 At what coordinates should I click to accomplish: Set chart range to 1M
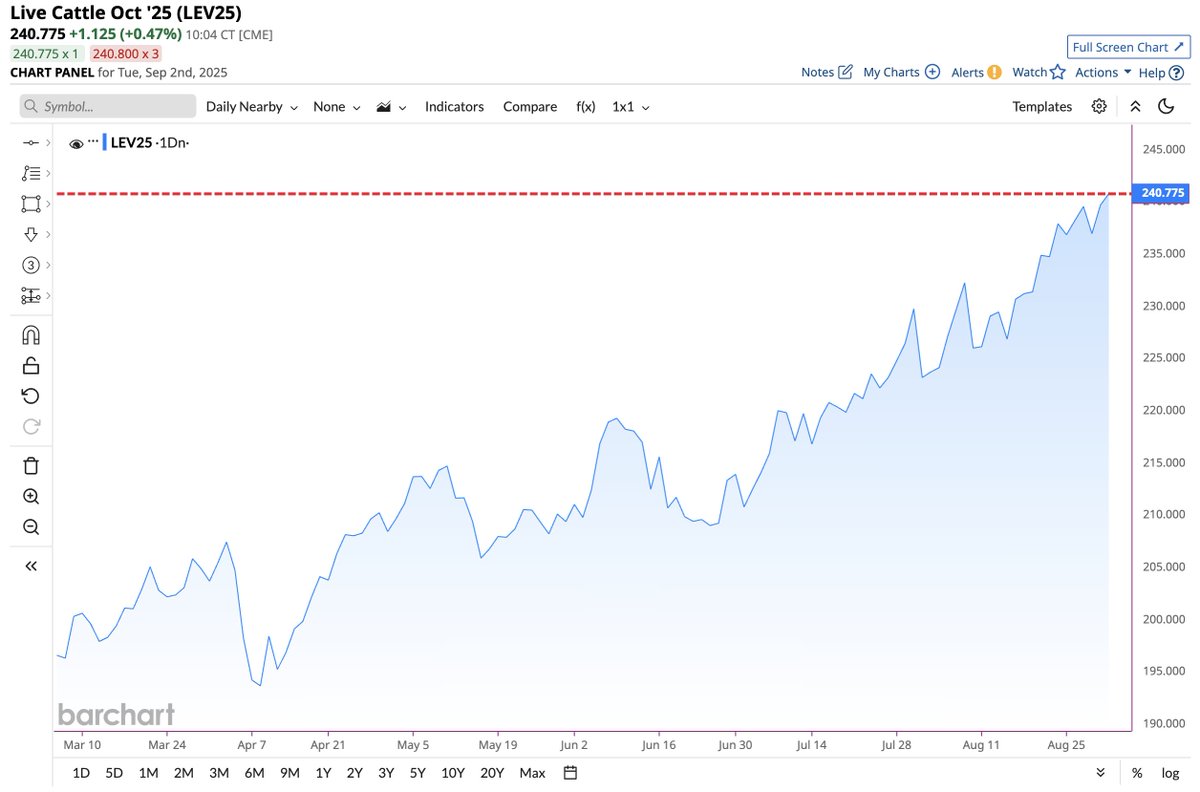pyautogui.click(x=148, y=772)
